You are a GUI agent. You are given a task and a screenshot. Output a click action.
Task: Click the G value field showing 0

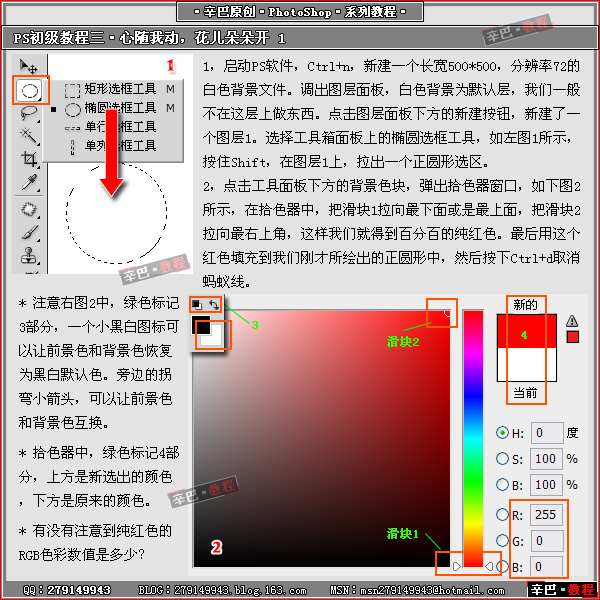547,541
